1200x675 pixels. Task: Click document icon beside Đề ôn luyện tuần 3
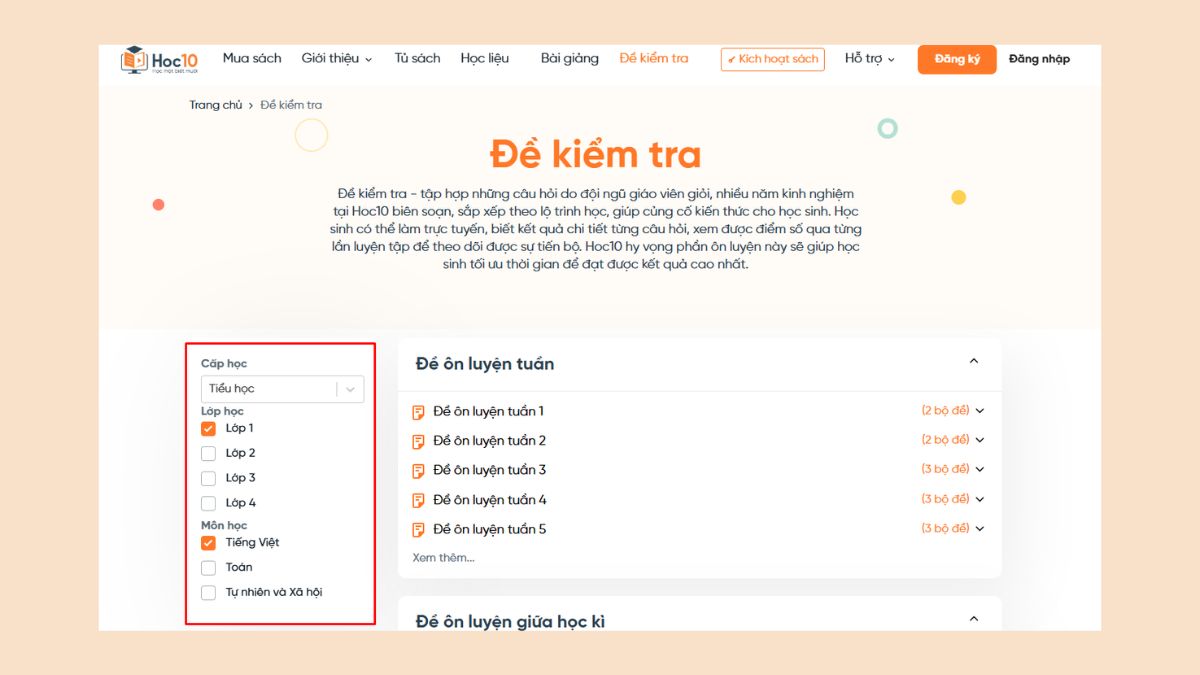[419, 471]
